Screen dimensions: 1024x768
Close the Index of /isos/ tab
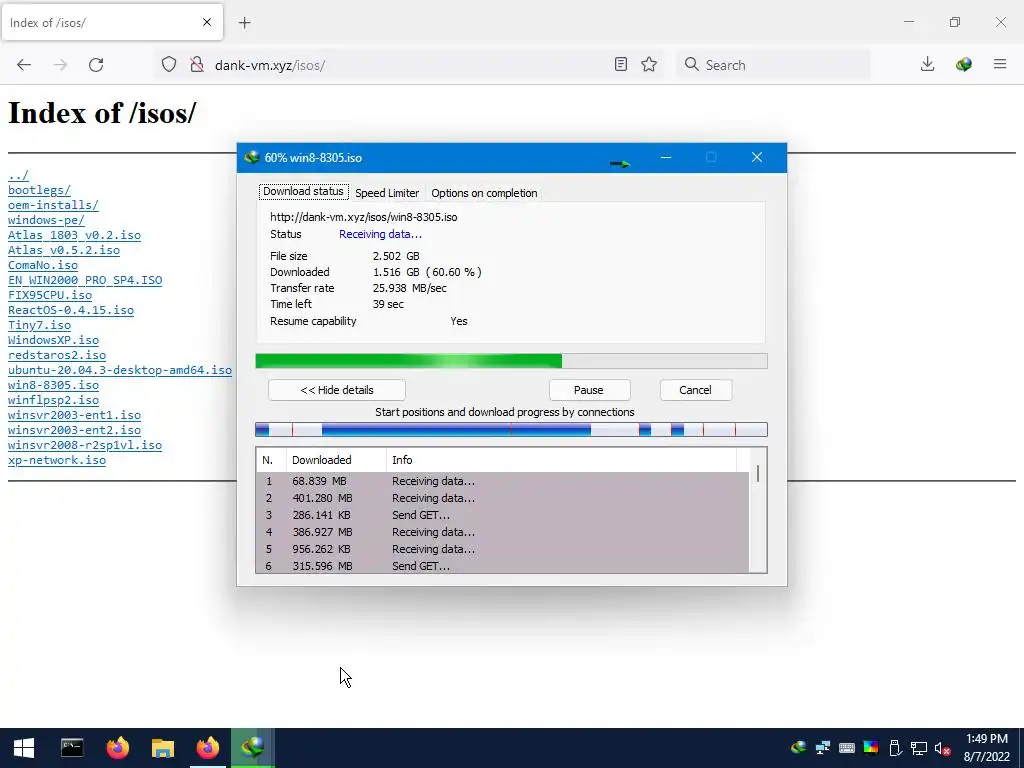point(207,22)
